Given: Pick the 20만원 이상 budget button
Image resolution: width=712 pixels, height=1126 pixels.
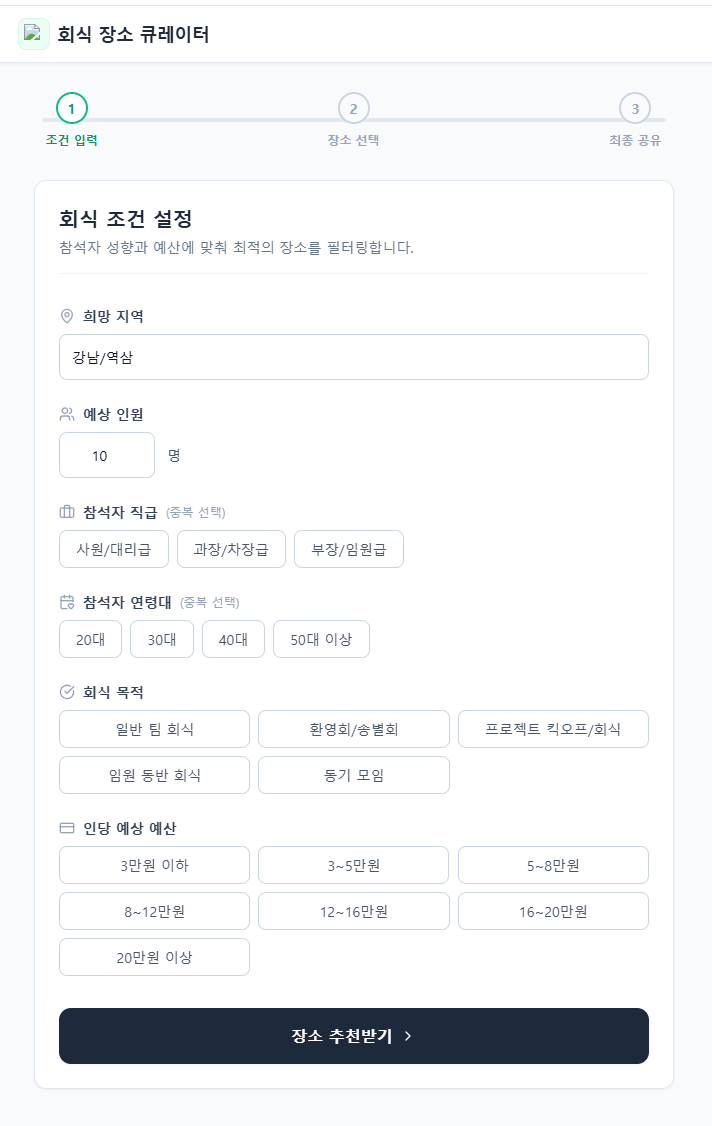Looking at the screenshot, I should [x=154, y=957].
